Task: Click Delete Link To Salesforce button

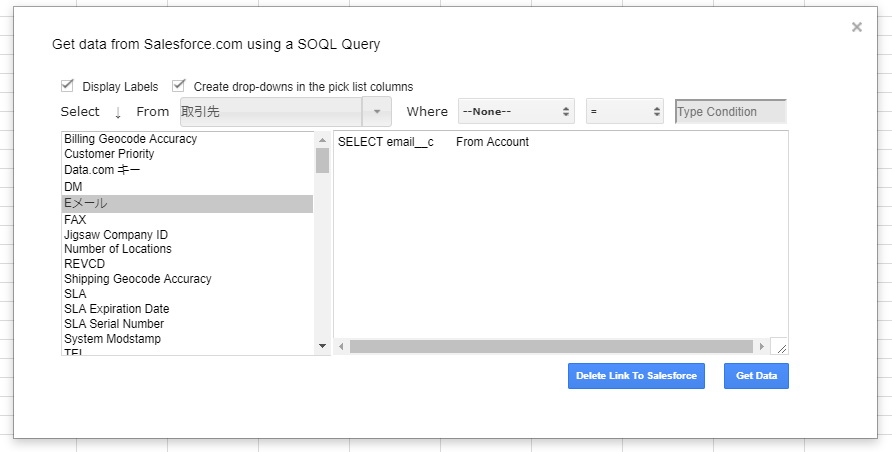Action: (x=636, y=376)
